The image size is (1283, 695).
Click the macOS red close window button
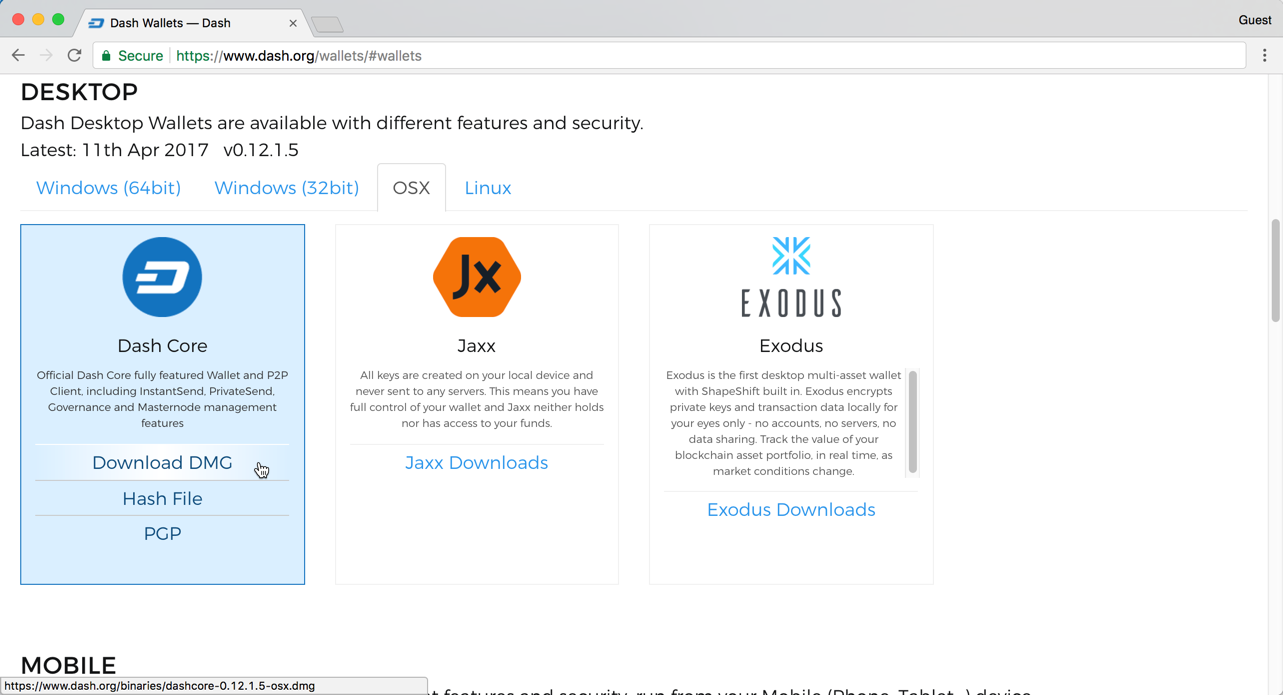click(x=18, y=19)
